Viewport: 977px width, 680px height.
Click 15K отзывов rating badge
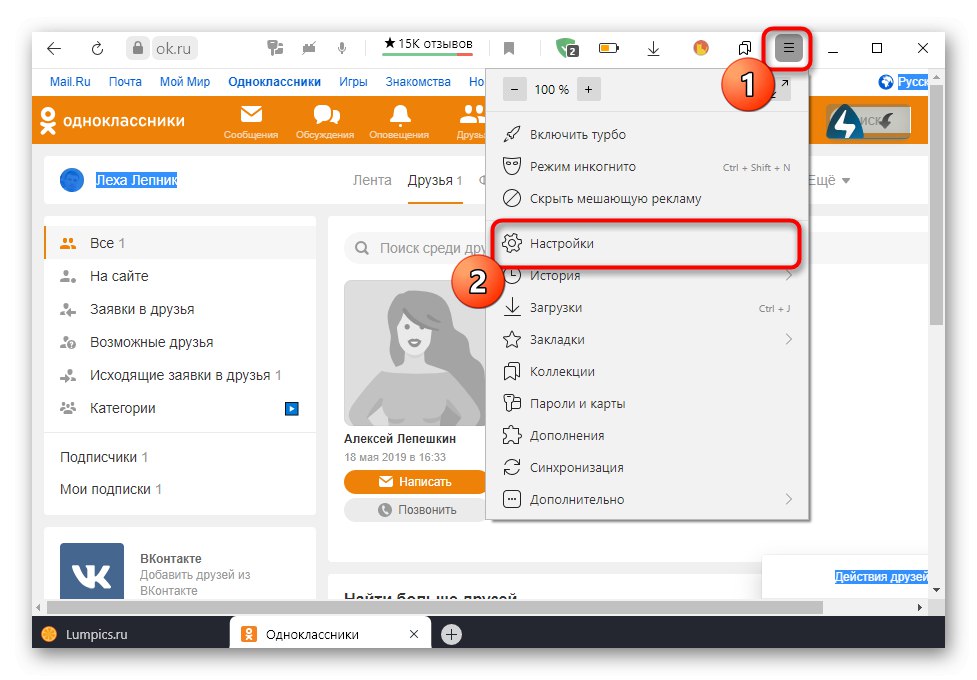pos(428,45)
